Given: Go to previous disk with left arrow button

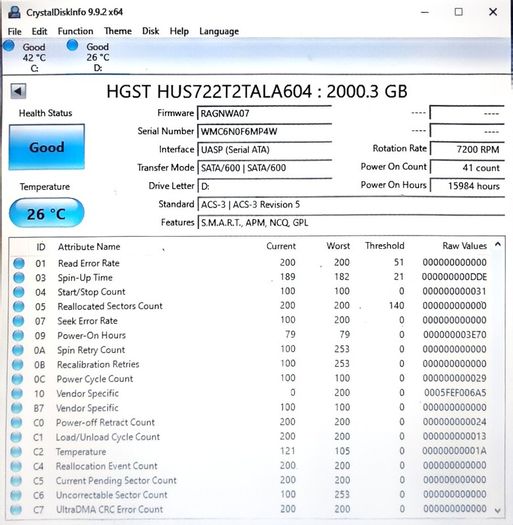Looking at the screenshot, I should [x=18, y=91].
